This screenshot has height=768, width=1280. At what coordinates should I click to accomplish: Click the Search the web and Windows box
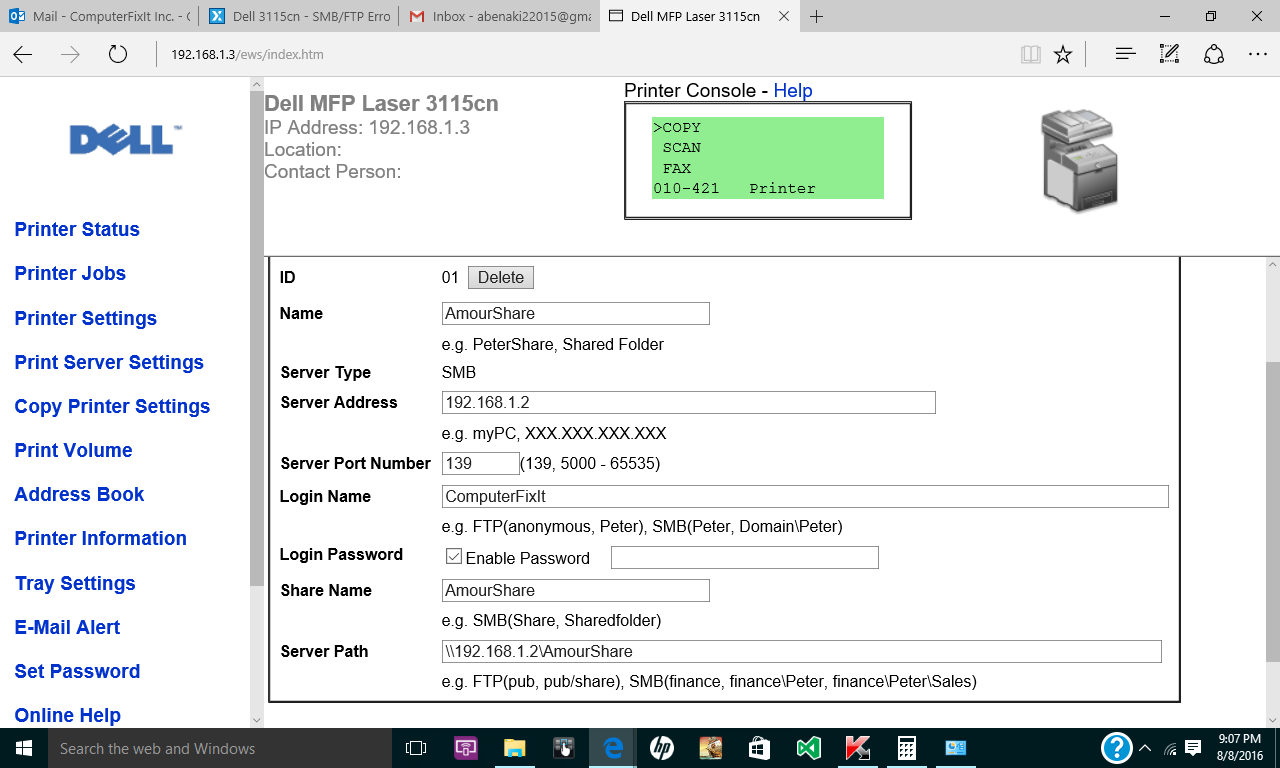click(220, 748)
